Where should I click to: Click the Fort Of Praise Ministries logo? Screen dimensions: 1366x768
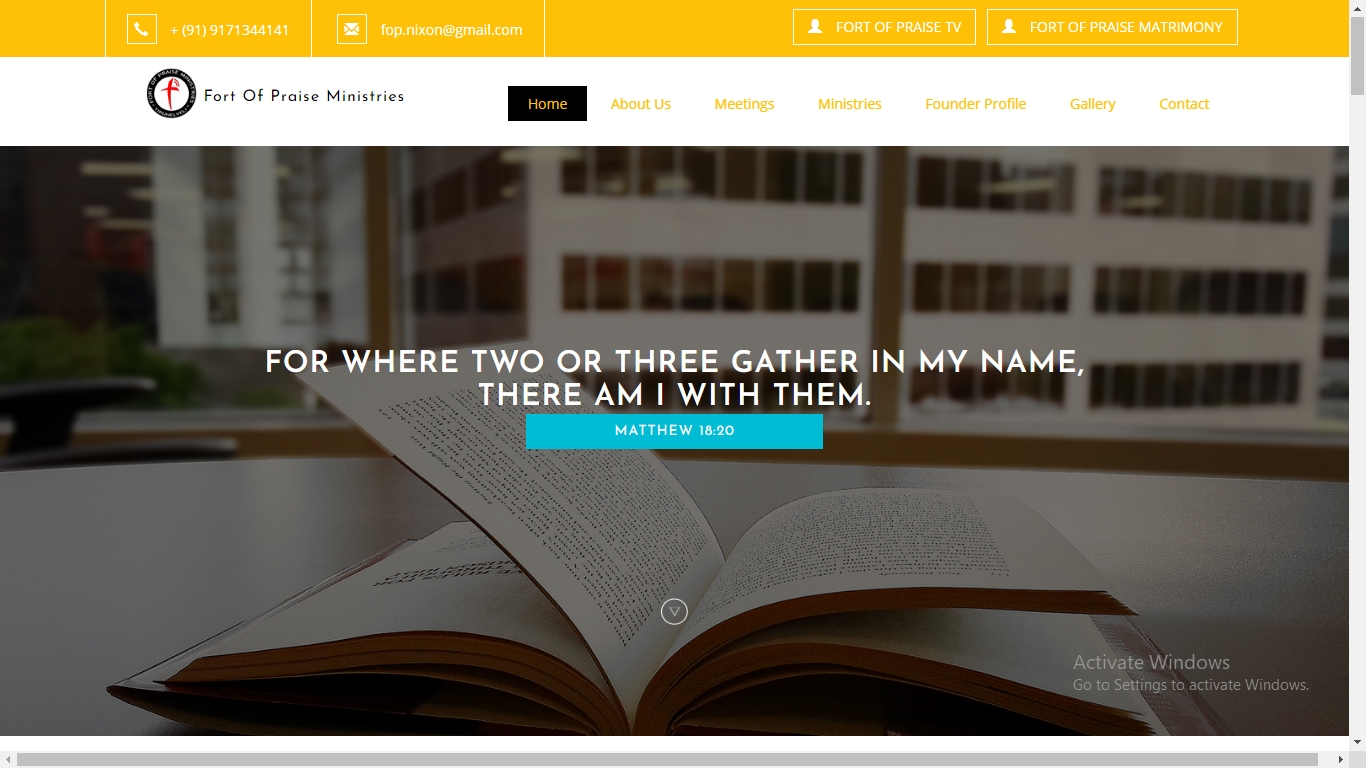(x=171, y=94)
